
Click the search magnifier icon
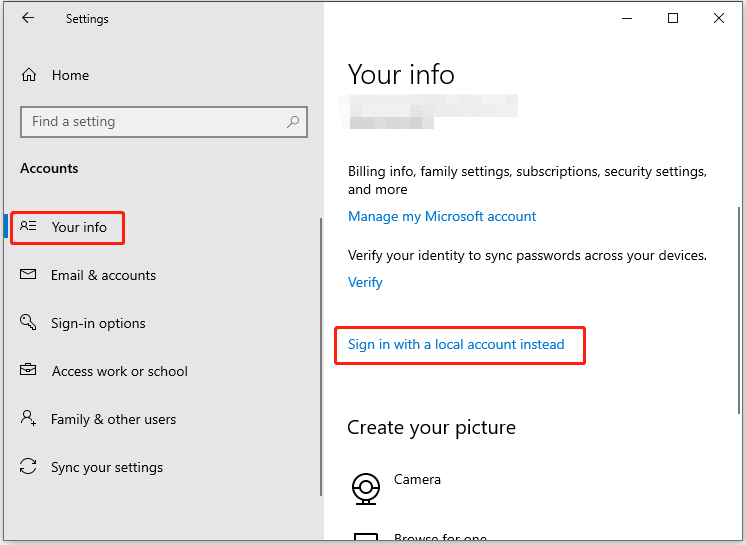[x=293, y=122]
